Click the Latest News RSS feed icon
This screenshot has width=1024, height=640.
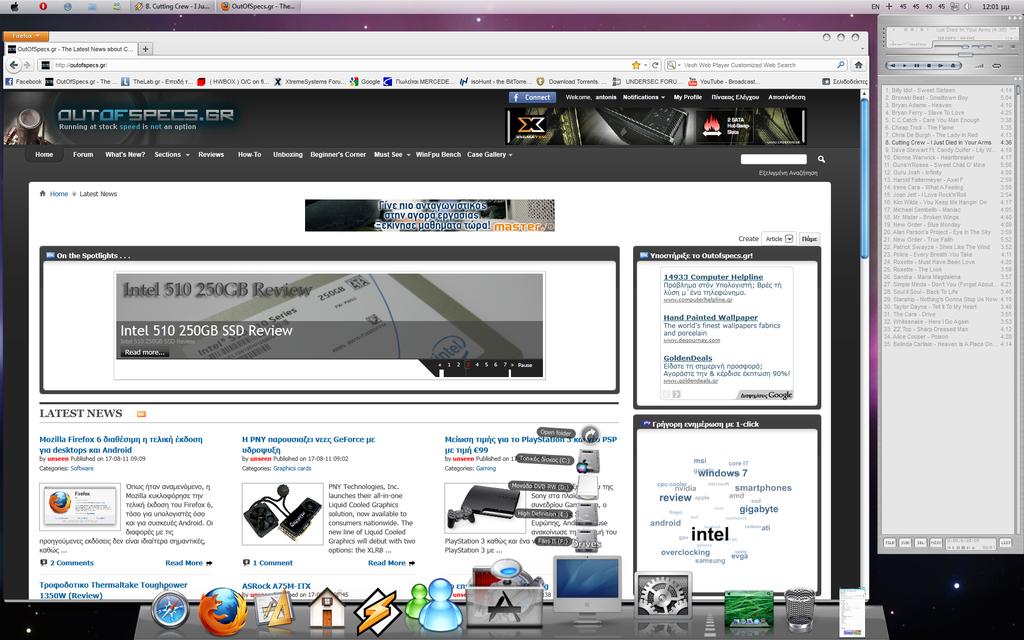click(x=141, y=414)
